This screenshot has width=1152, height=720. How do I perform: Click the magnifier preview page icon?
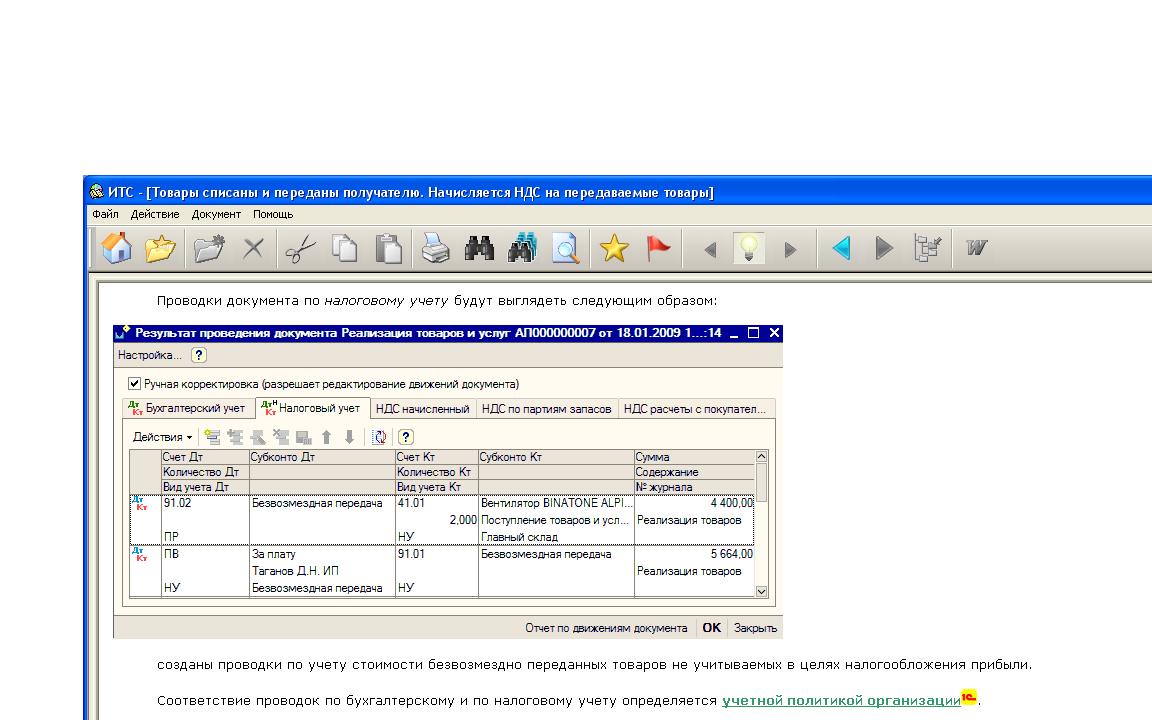click(x=566, y=249)
